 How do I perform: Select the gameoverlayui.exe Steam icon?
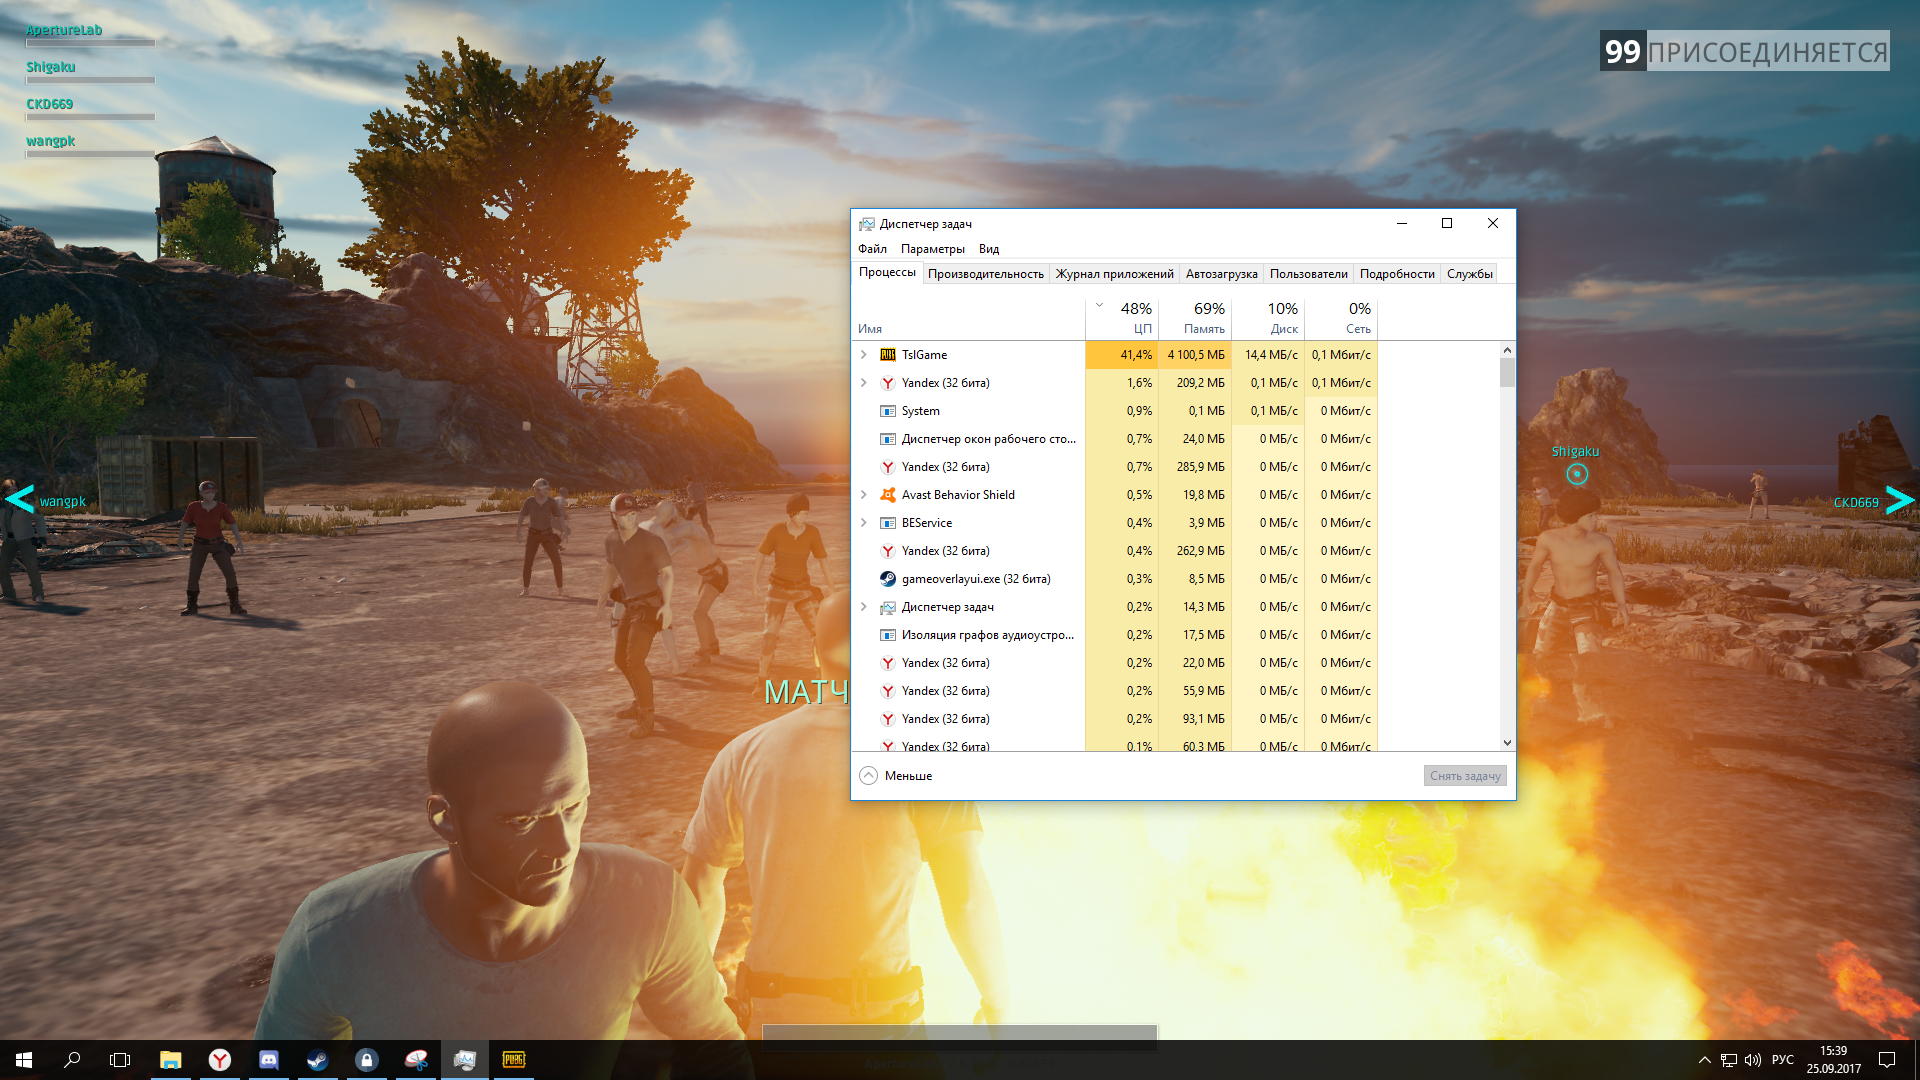887,579
